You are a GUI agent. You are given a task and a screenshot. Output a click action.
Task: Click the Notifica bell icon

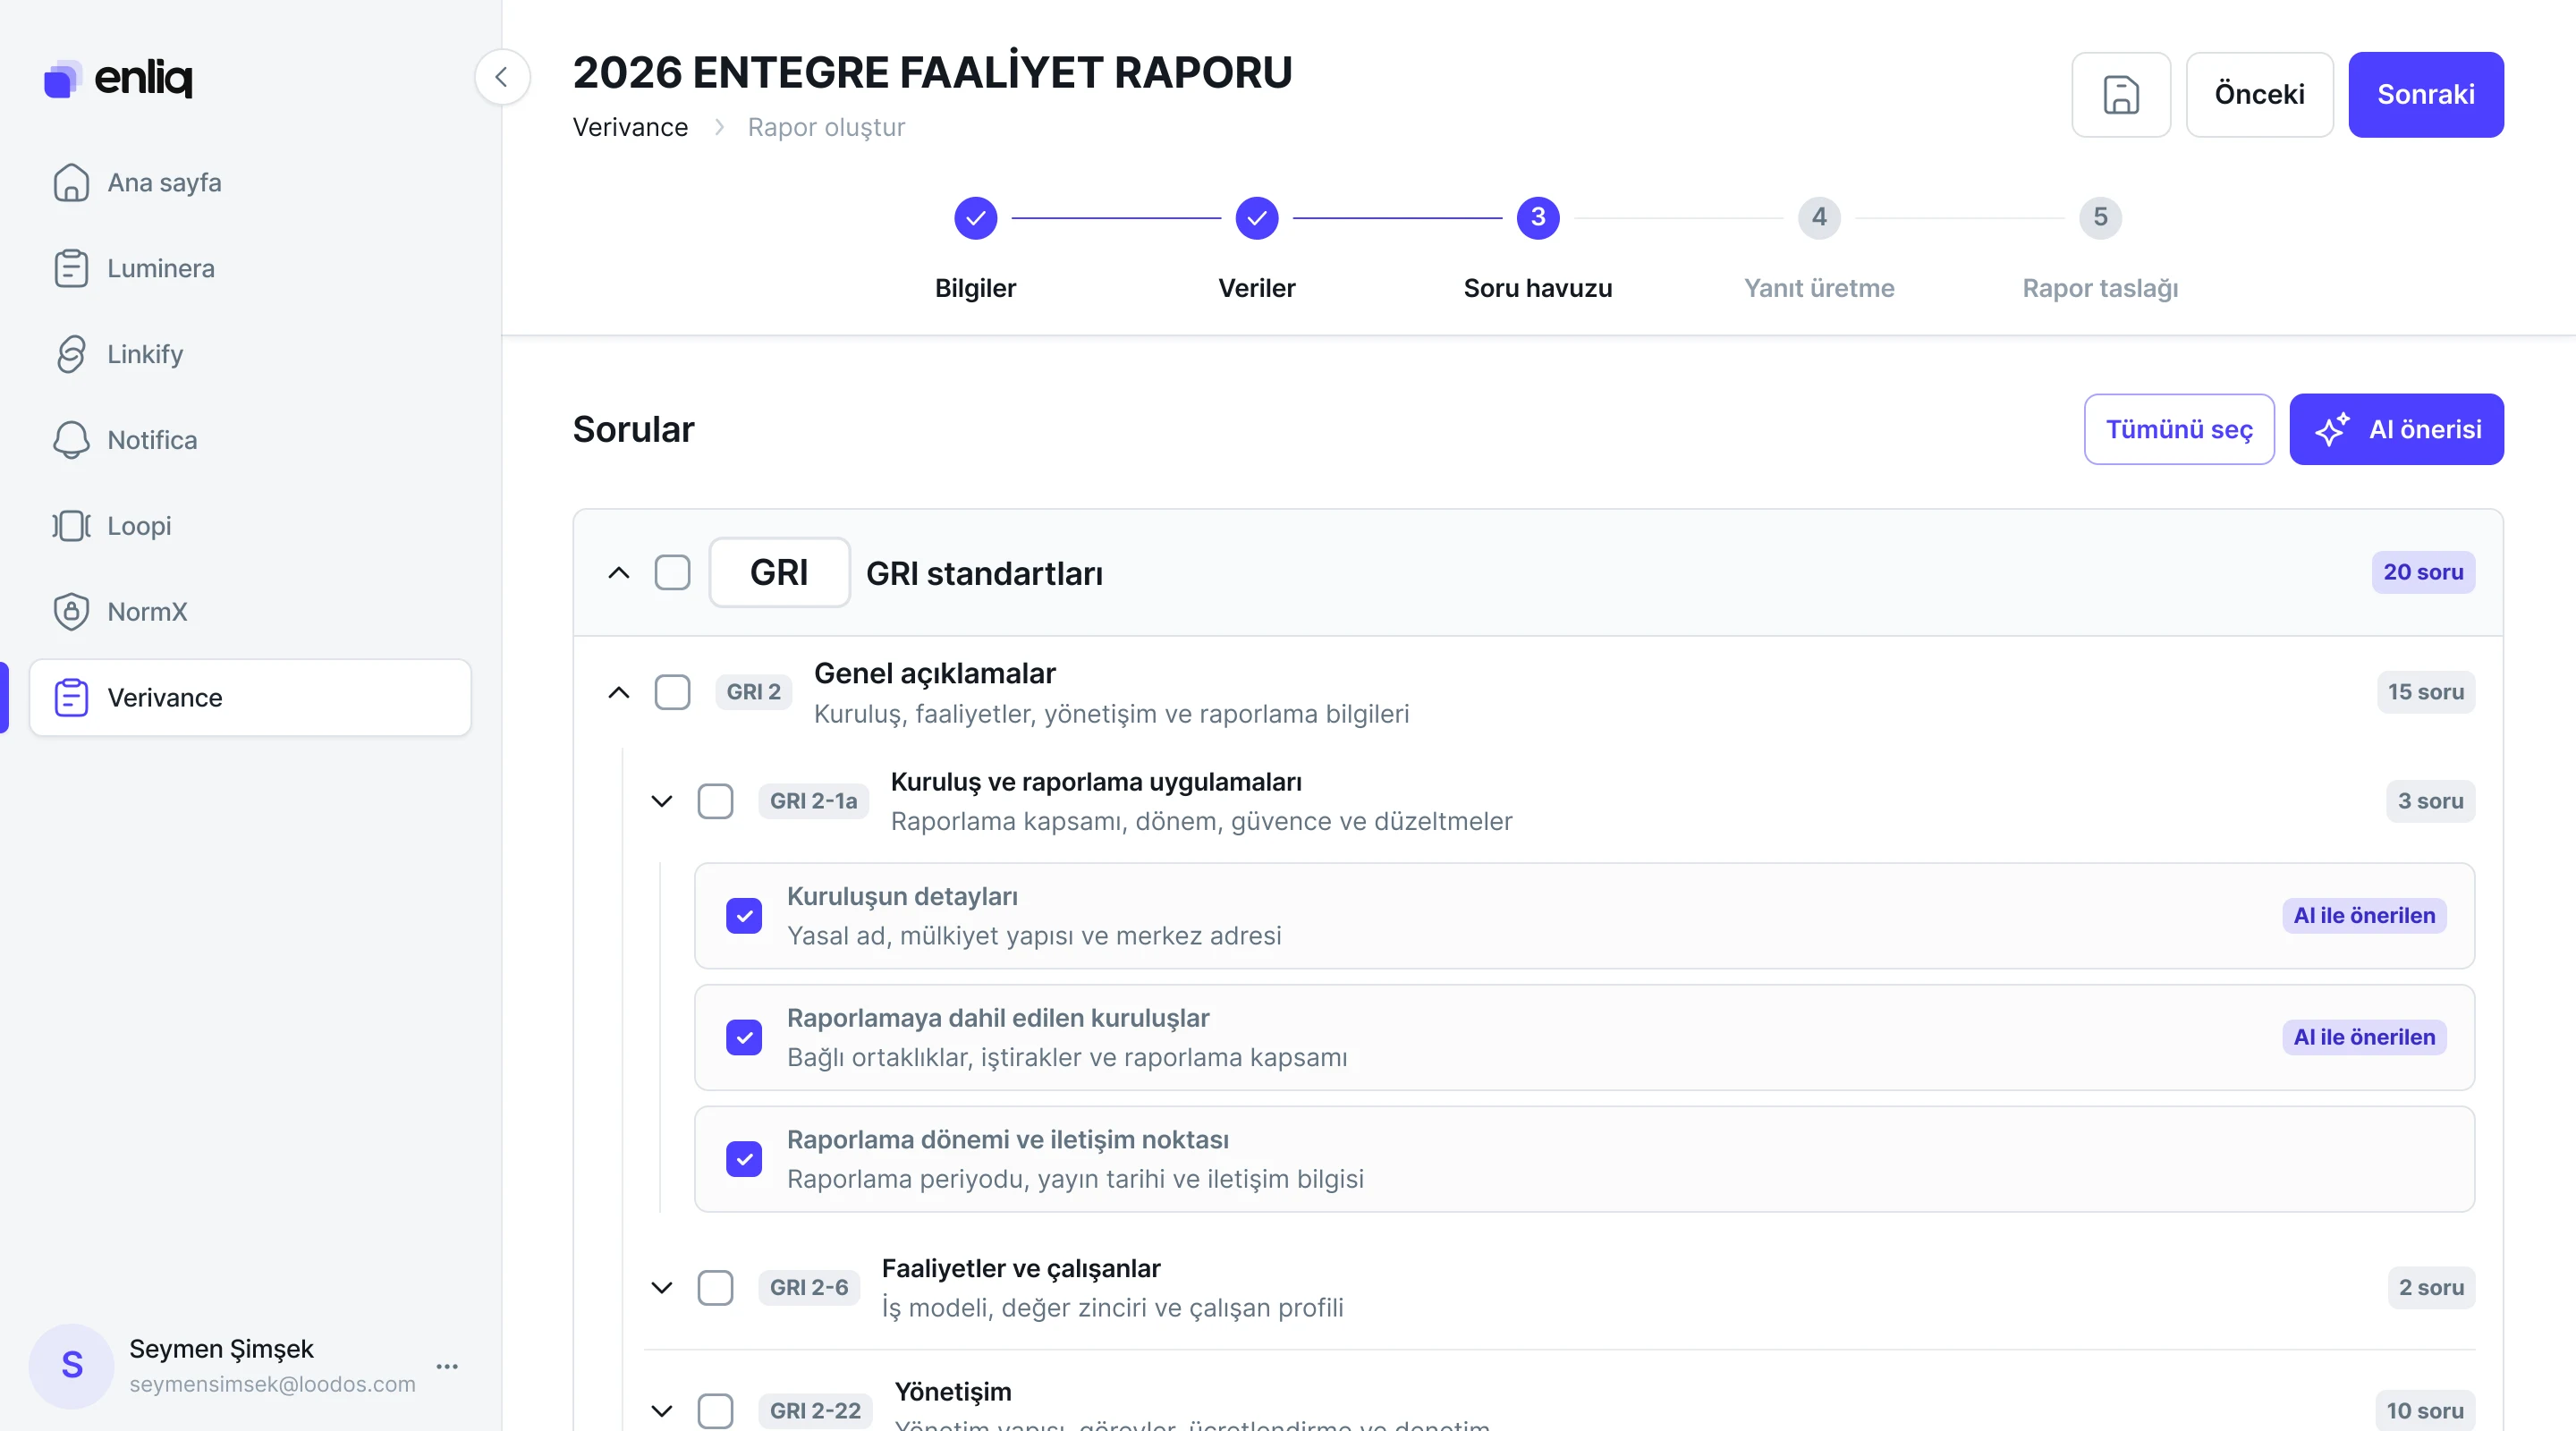click(x=71, y=440)
